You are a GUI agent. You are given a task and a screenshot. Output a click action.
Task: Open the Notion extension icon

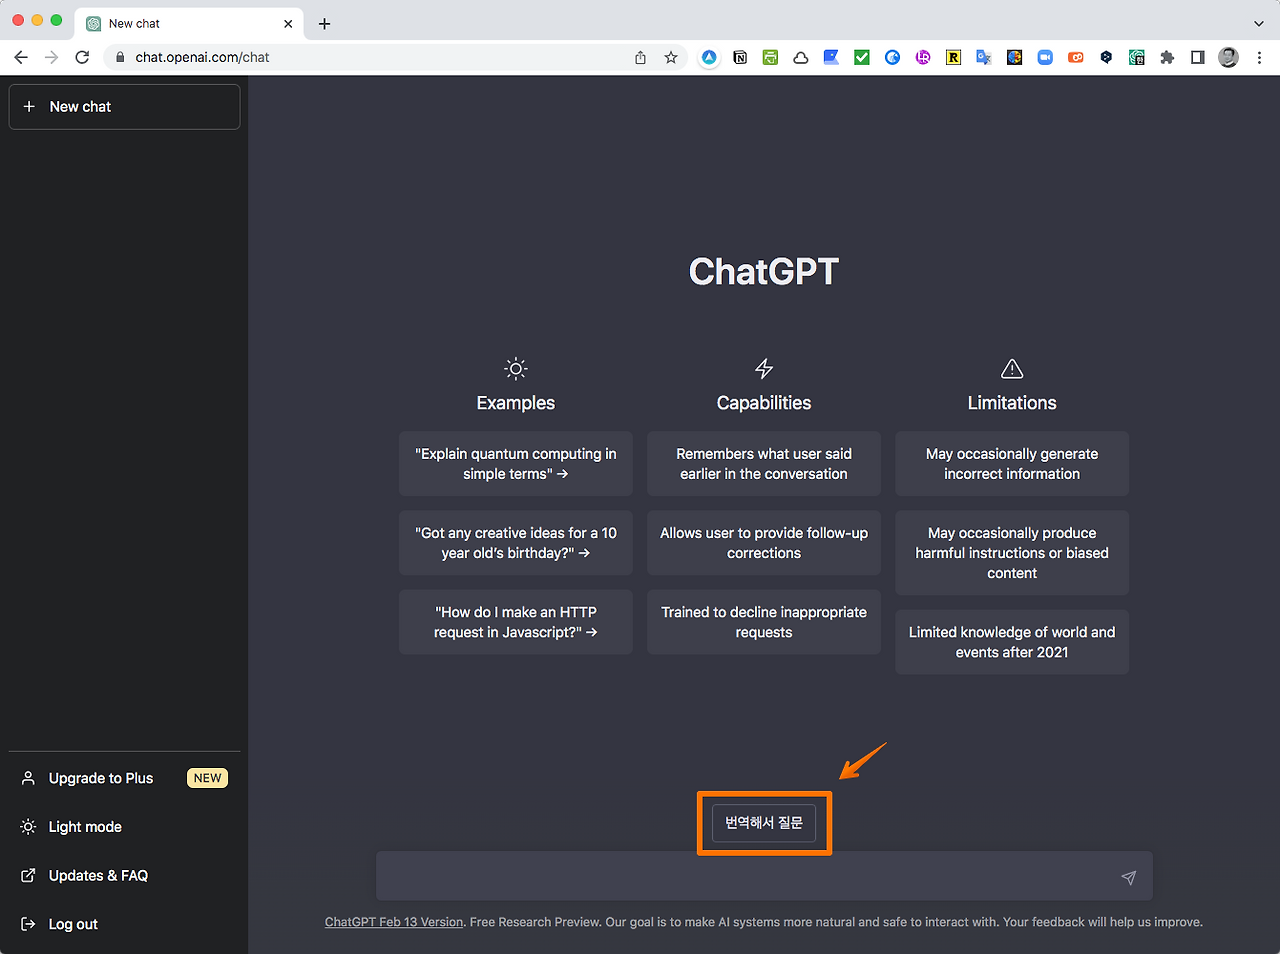point(740,57)
